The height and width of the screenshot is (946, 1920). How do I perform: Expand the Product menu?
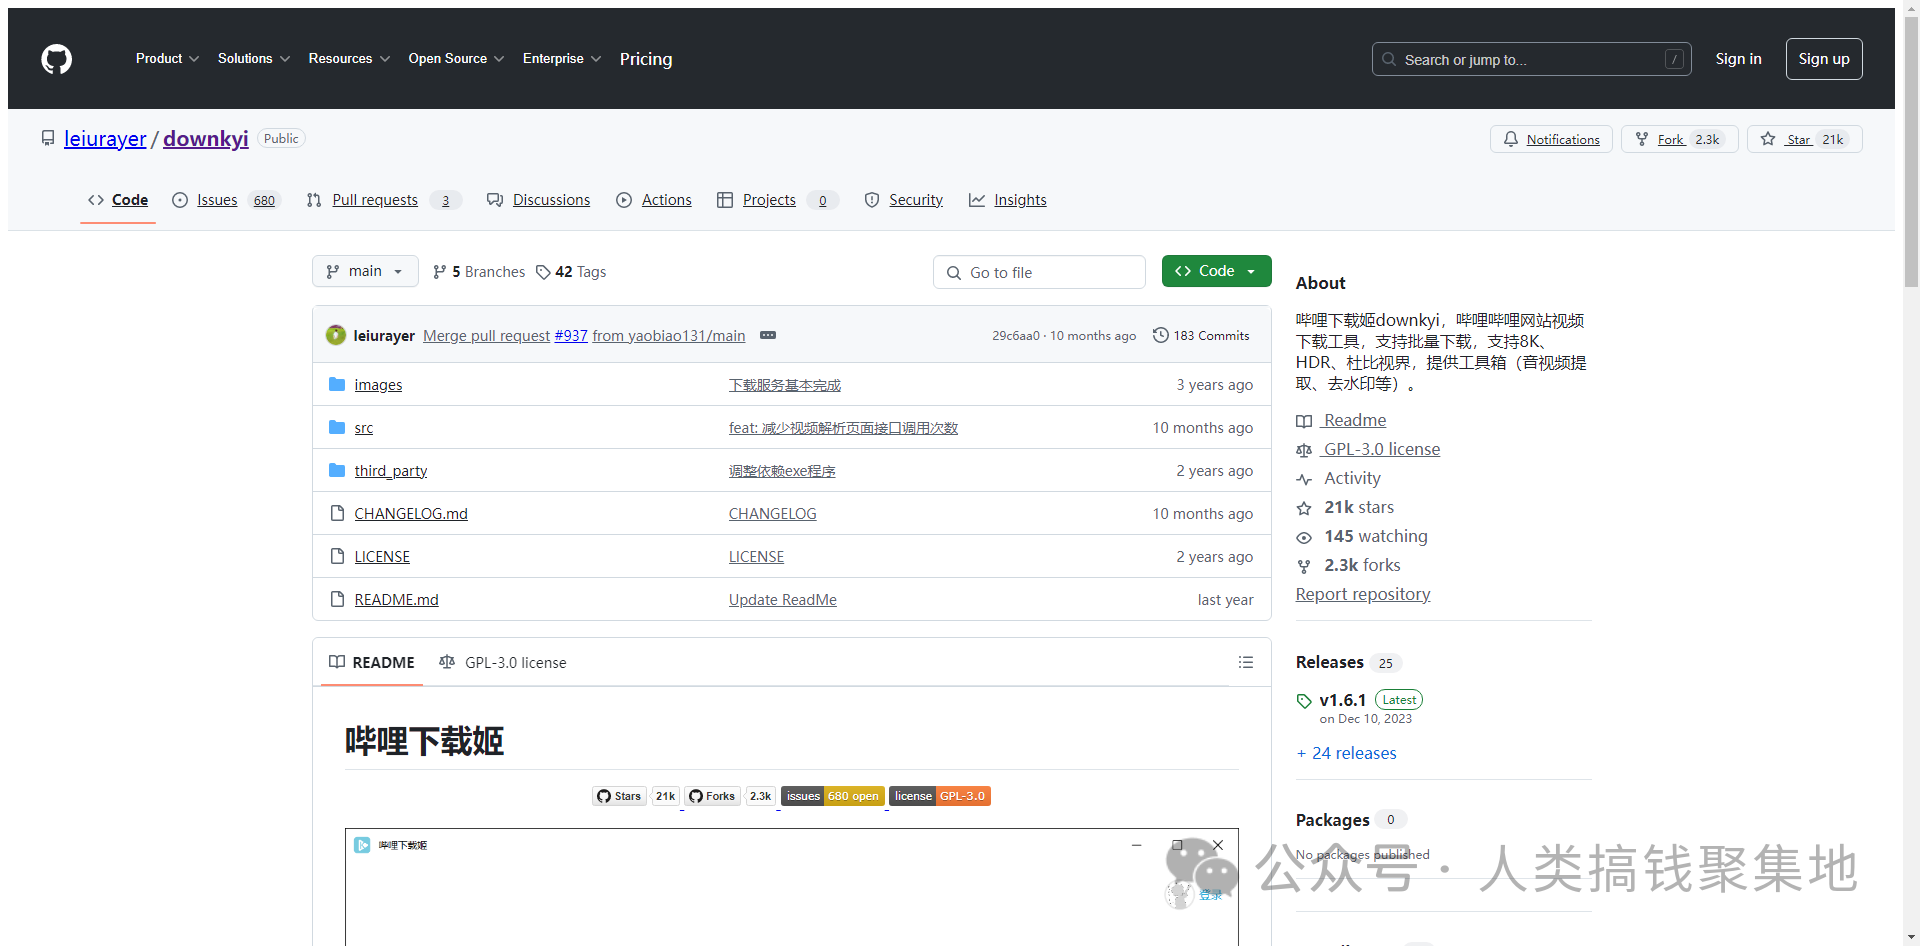(167, 59)
